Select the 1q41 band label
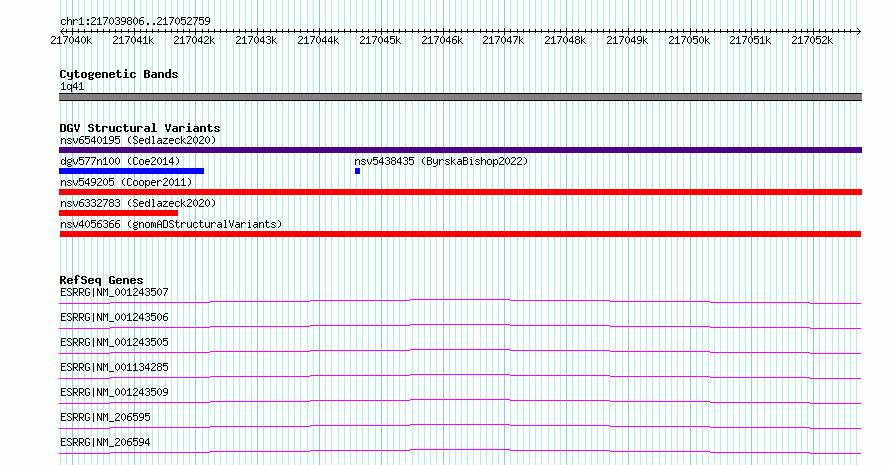The height and width of the screenshot is (465, 890). (72, 86)
